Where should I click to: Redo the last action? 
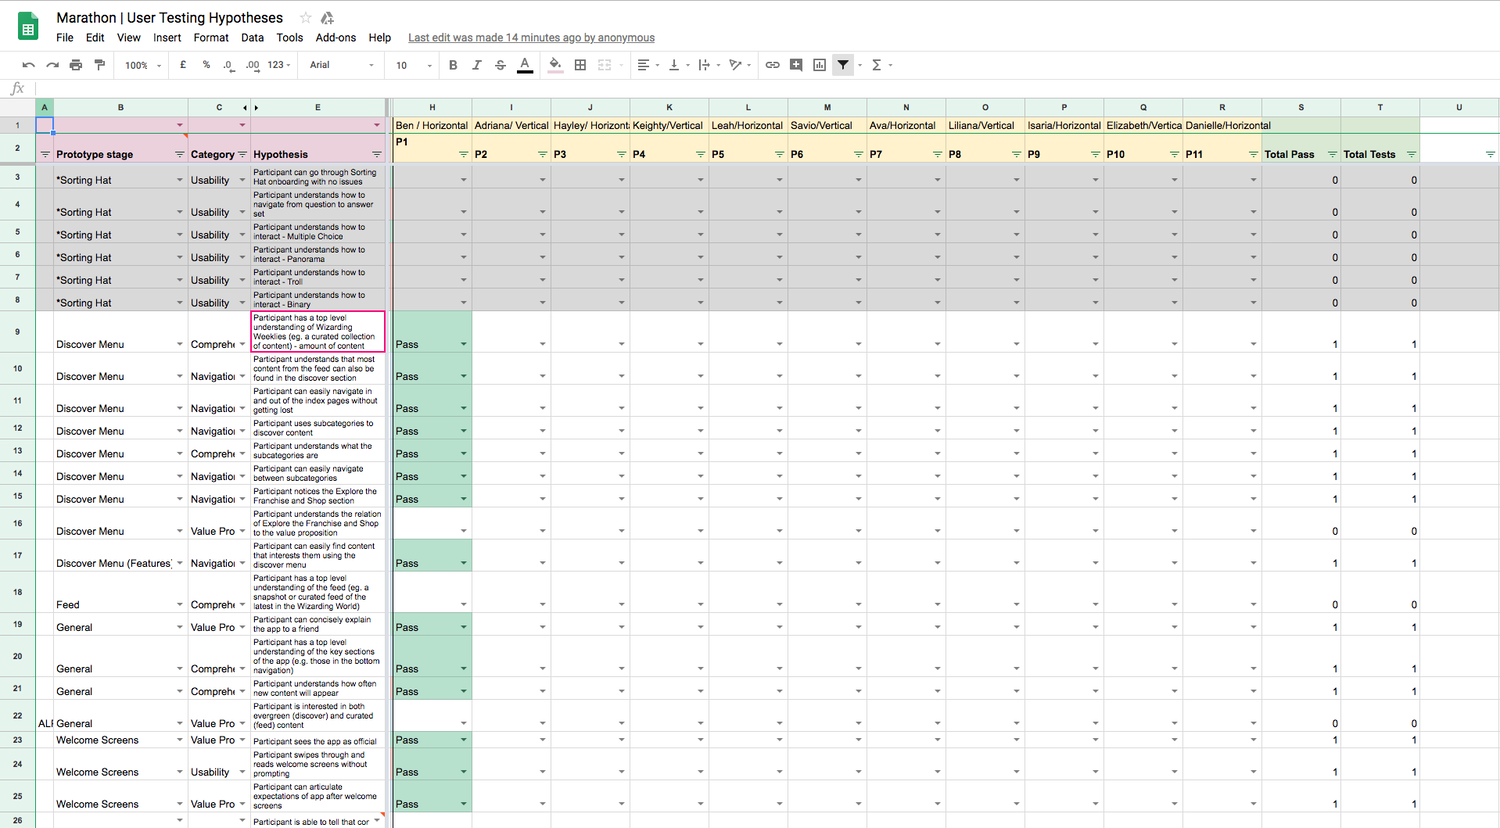(52, 65)
